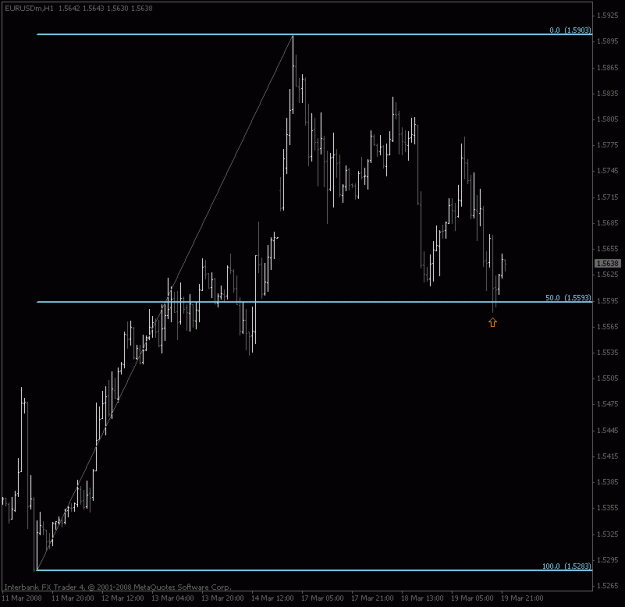625x607 pixels.
Task: Click the 18 Mar 13:00 time axis label
Action: [422, 598]
